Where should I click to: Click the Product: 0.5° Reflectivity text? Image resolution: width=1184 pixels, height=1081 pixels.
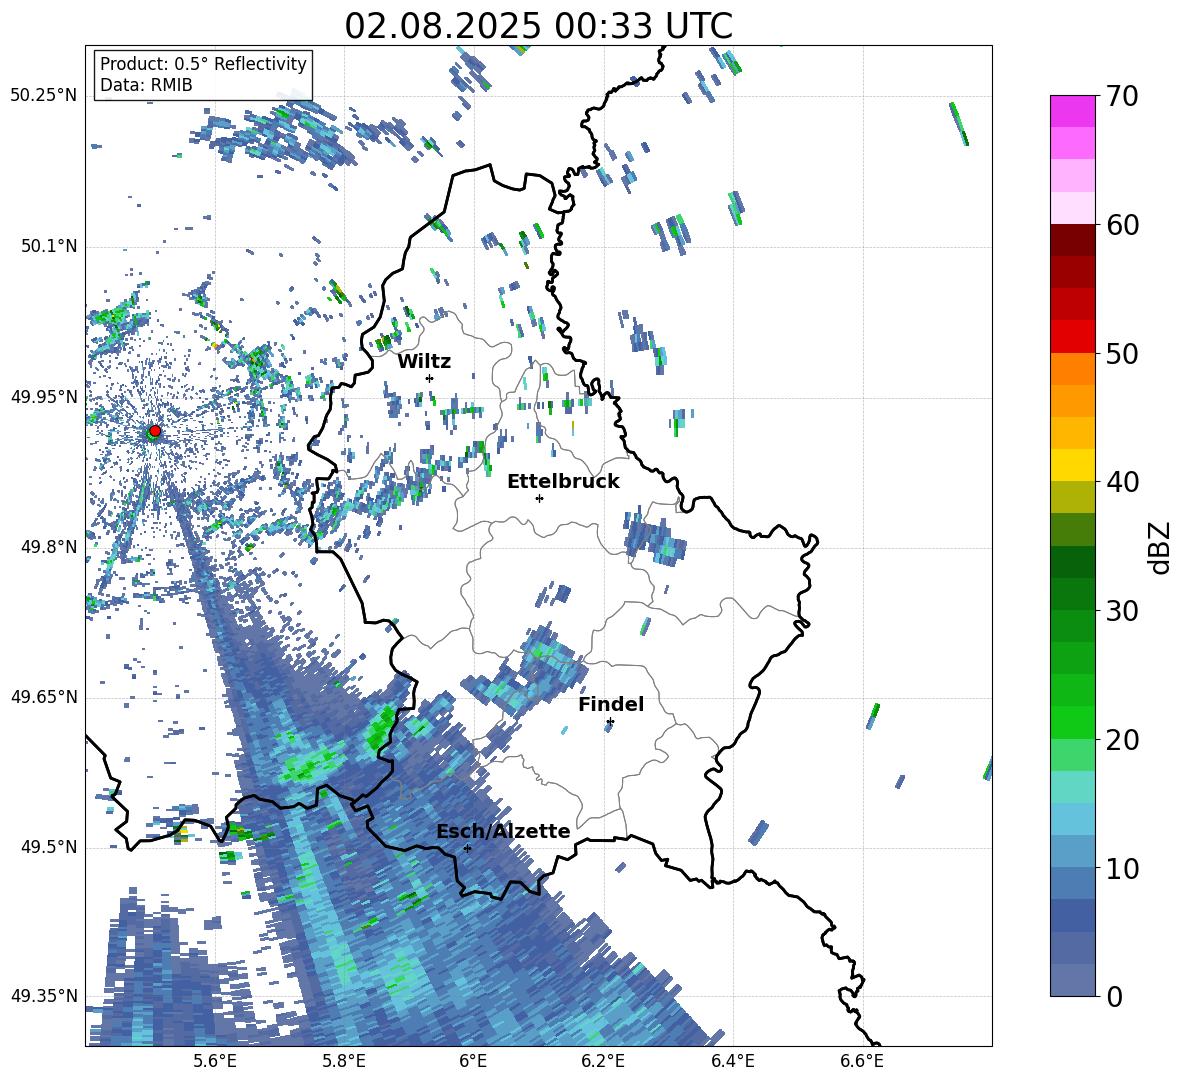tap(203, 63)
